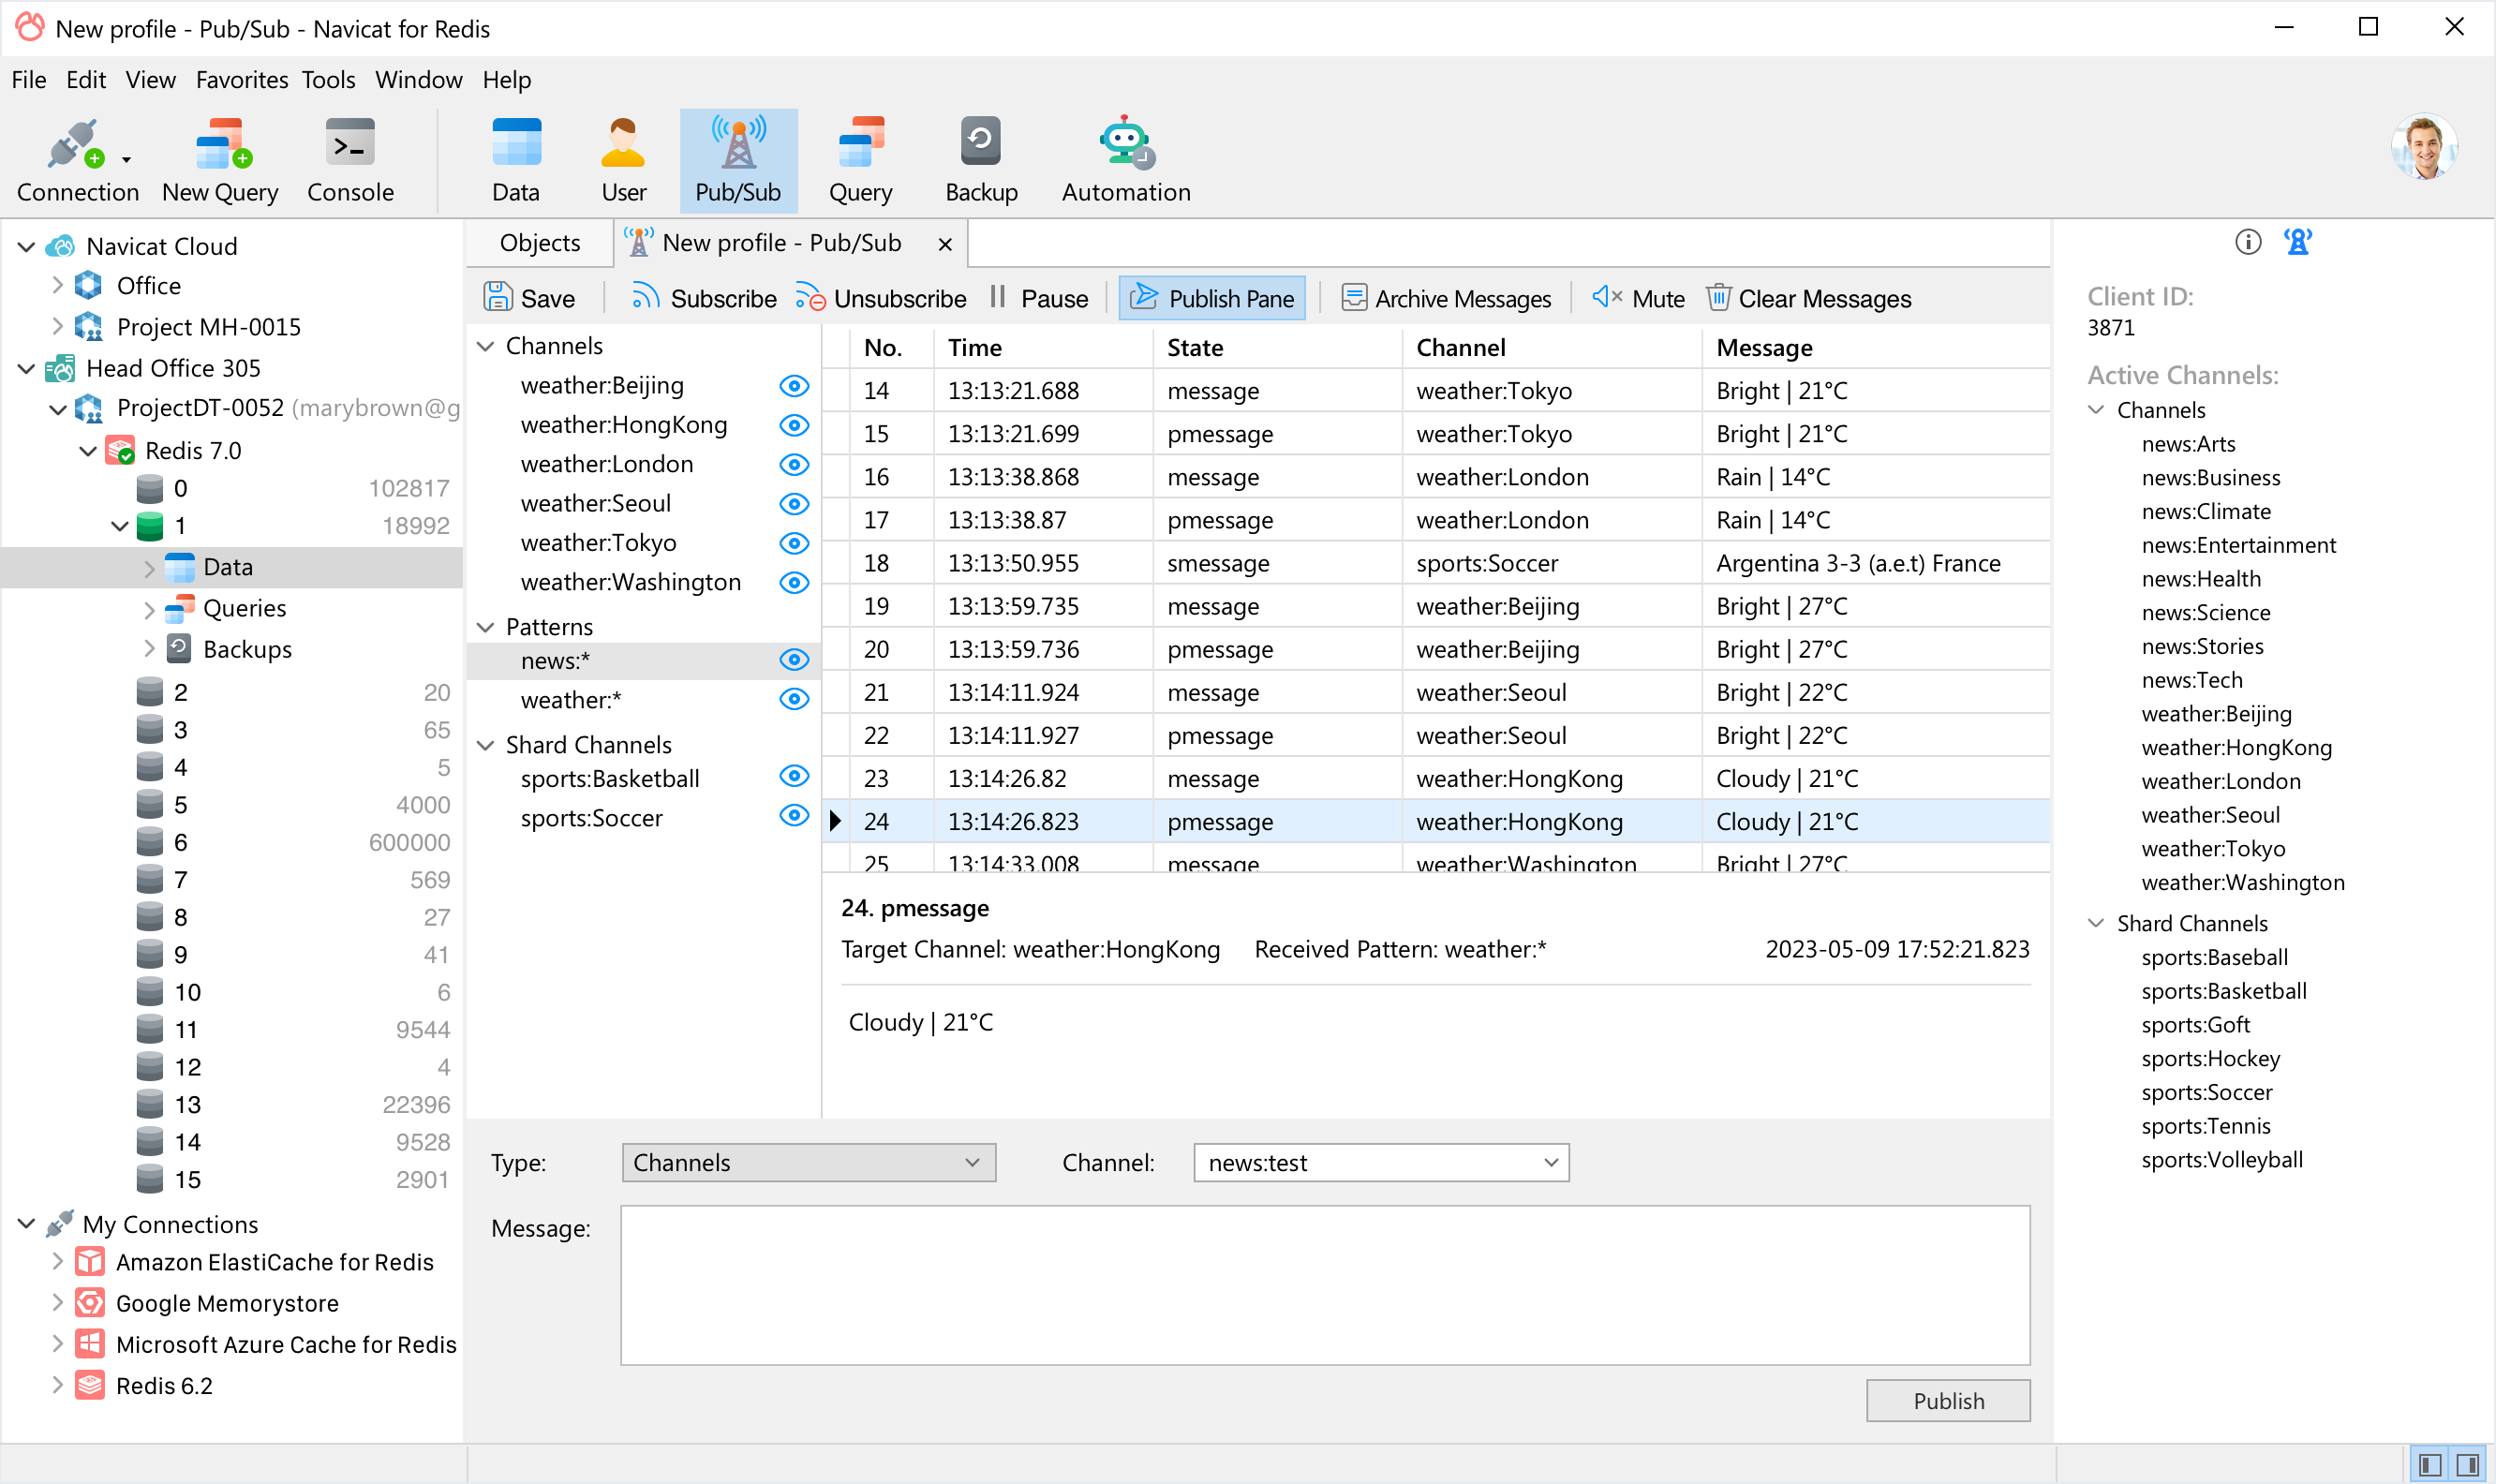Close the New profile - Pub/Sub tab
This screenshot has height=1484, width=2496.
[945, 244]
